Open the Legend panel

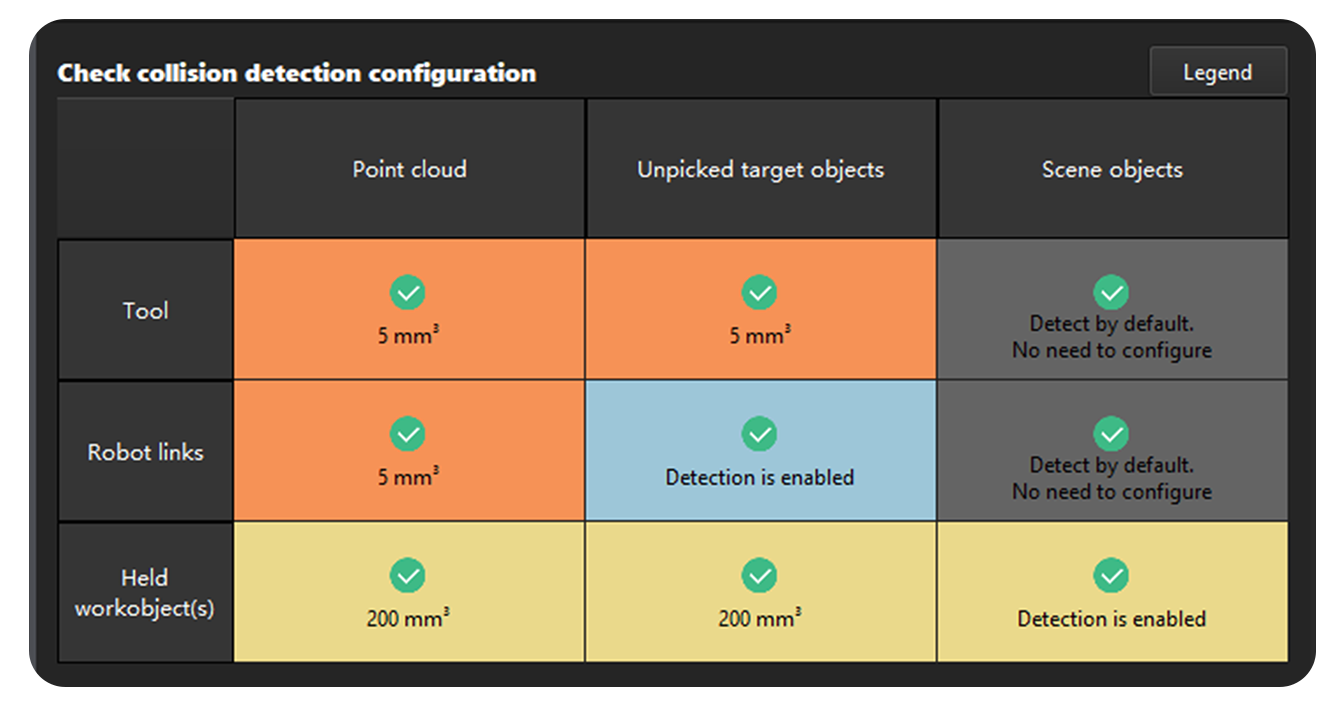(1218, 71)
